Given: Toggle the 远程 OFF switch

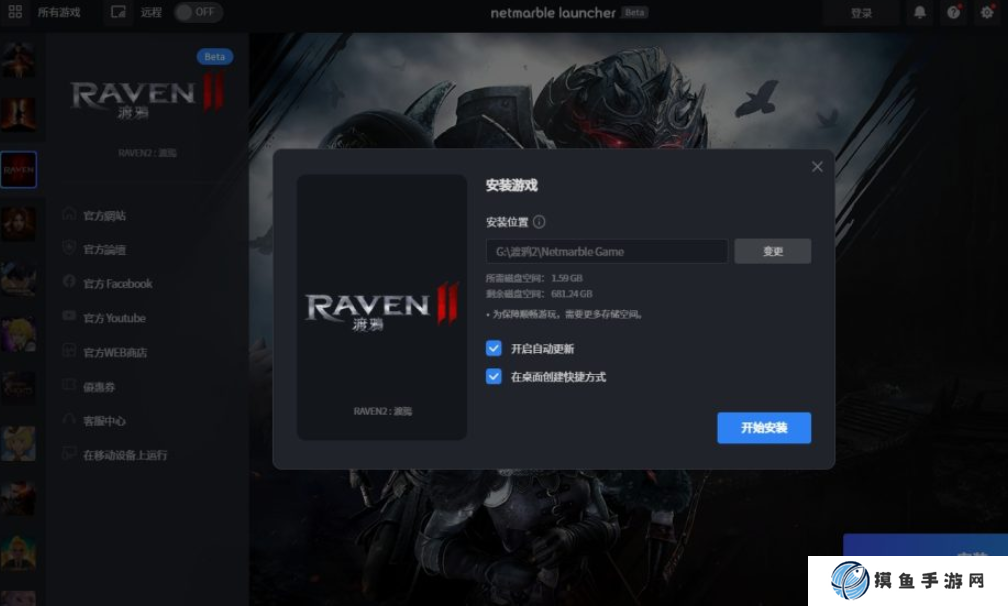Looking at the screenshot, I should click(x=197, y=13).
